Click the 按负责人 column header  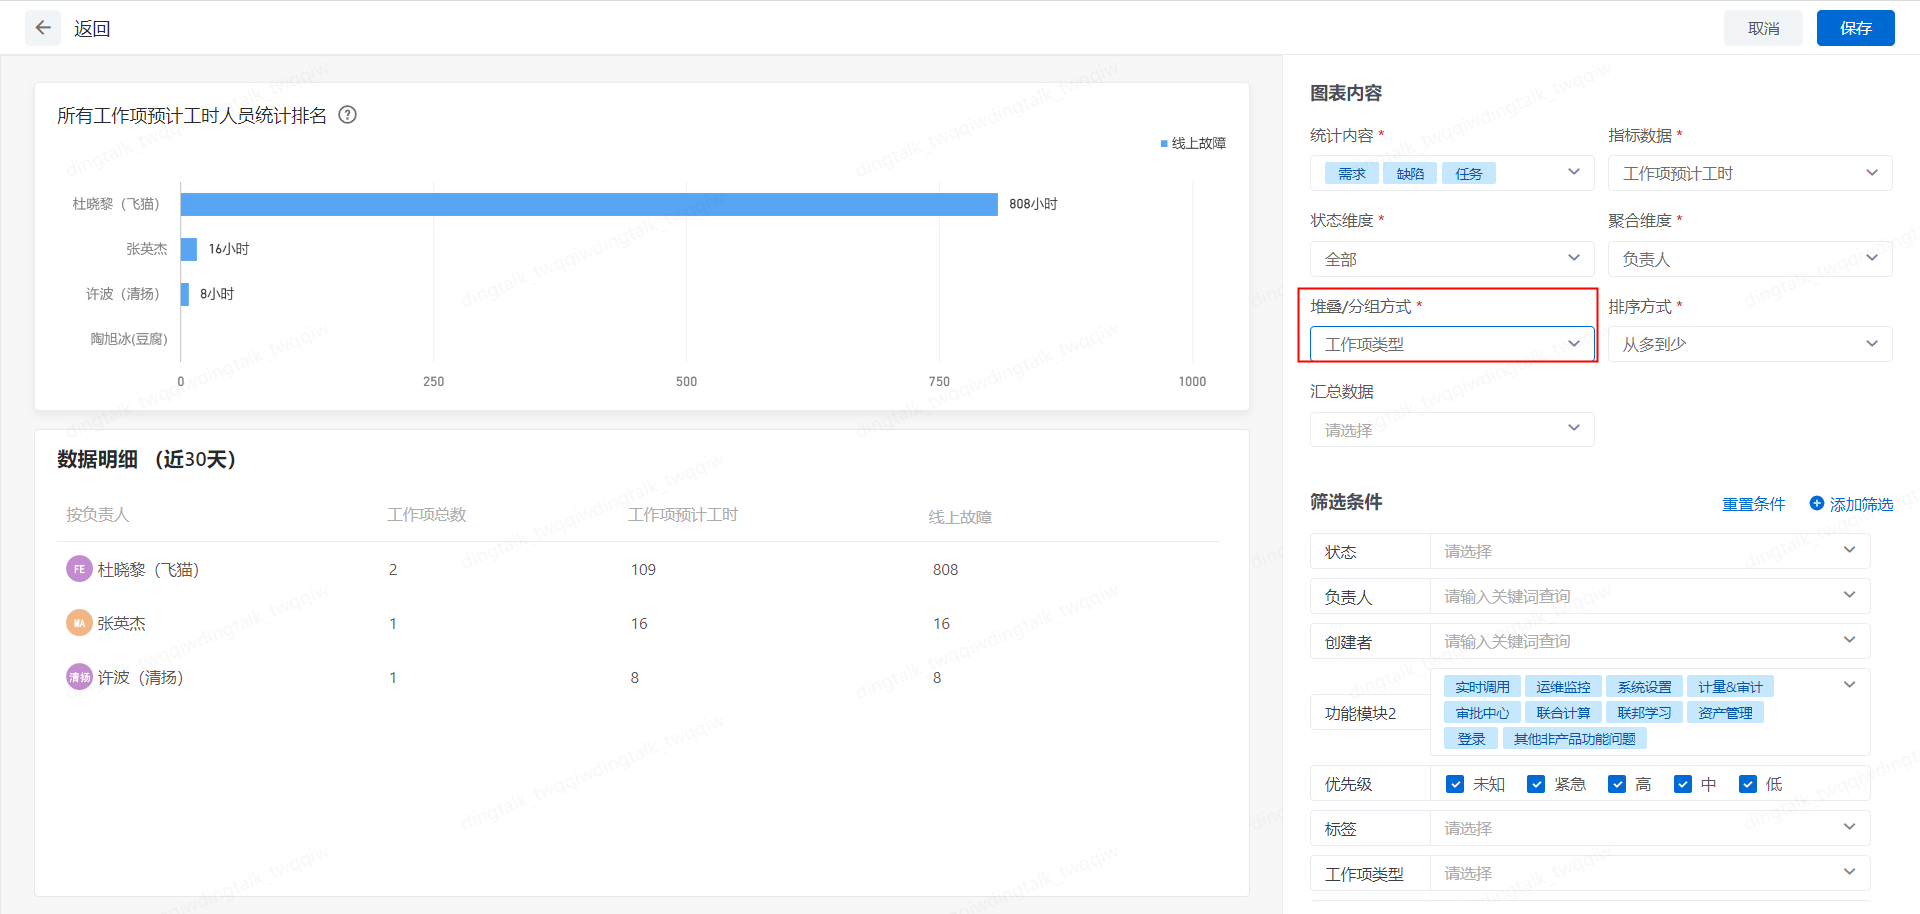click(x=97, y=515)
